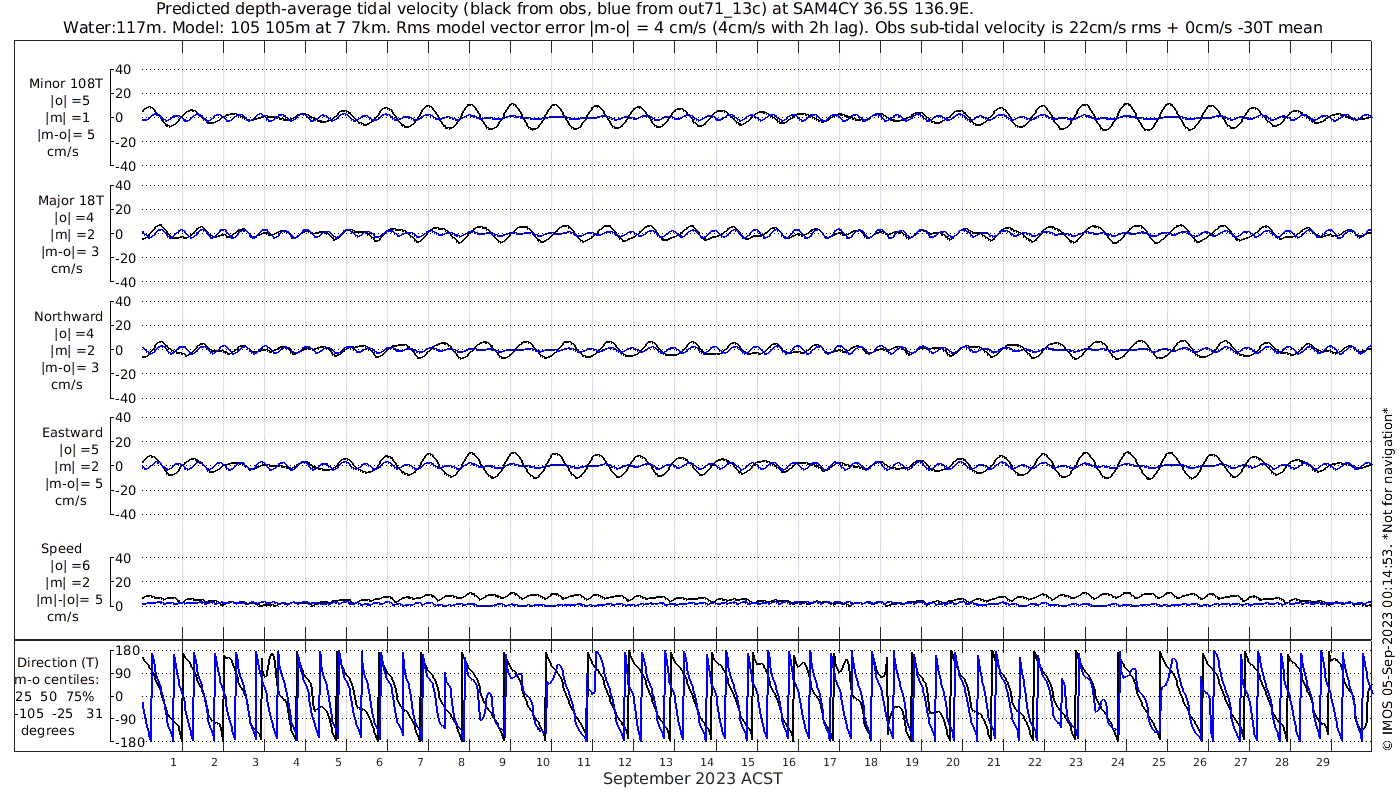This screenshot has height=800, width=1400.
Task: Click the "degrees" unit label
Action: pyautogui.click(x=49, y=730)
